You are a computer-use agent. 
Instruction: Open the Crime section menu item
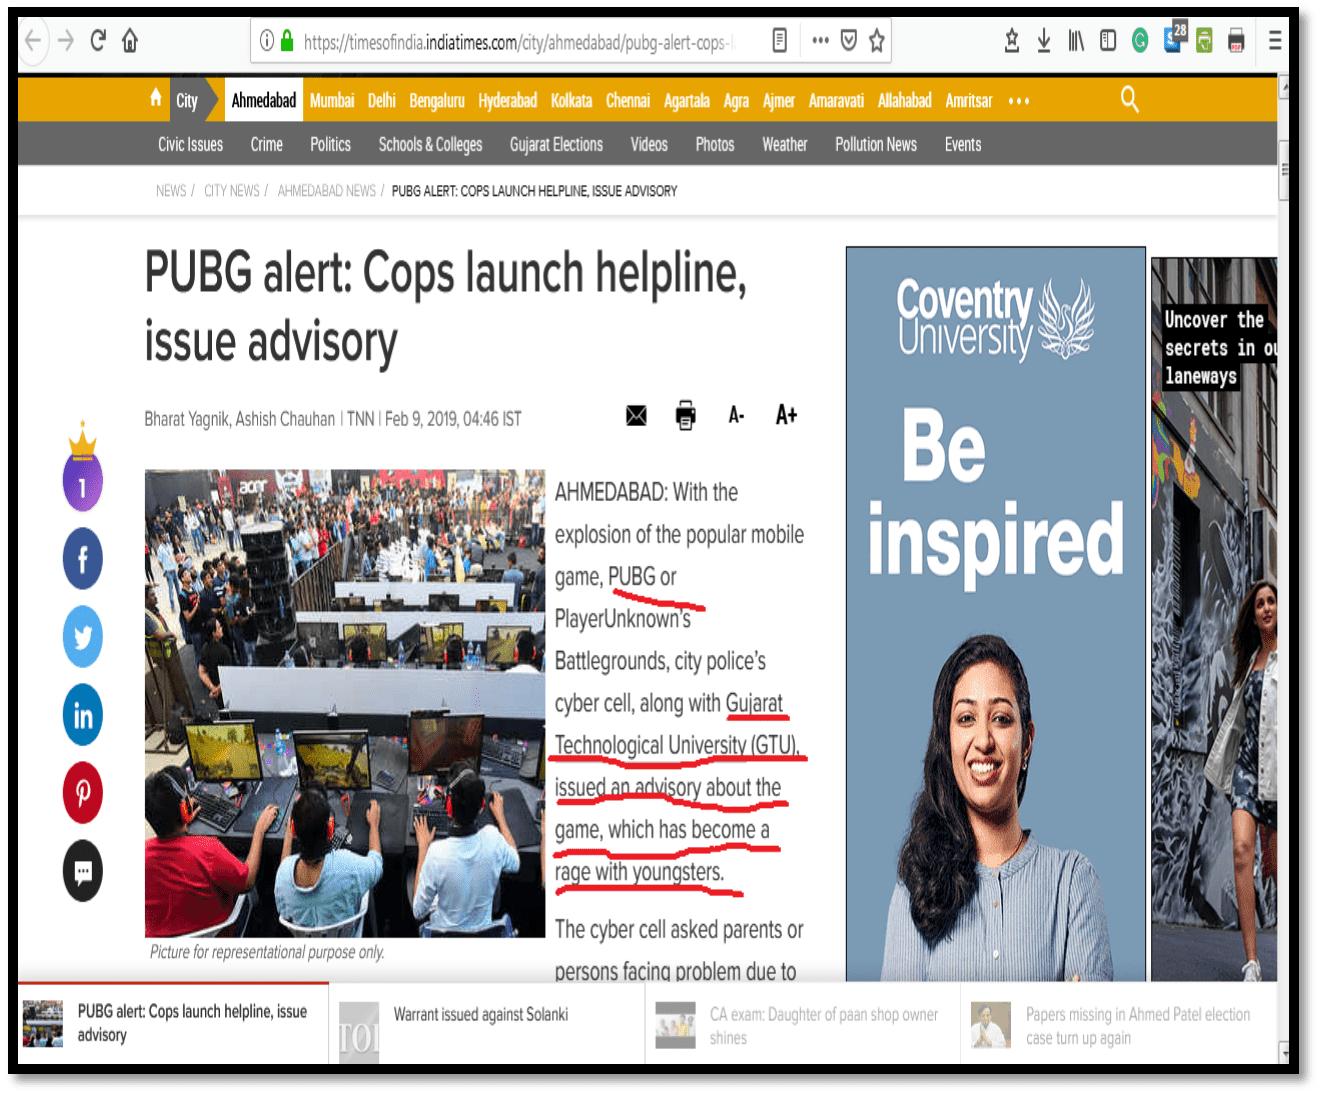point(266,145)
